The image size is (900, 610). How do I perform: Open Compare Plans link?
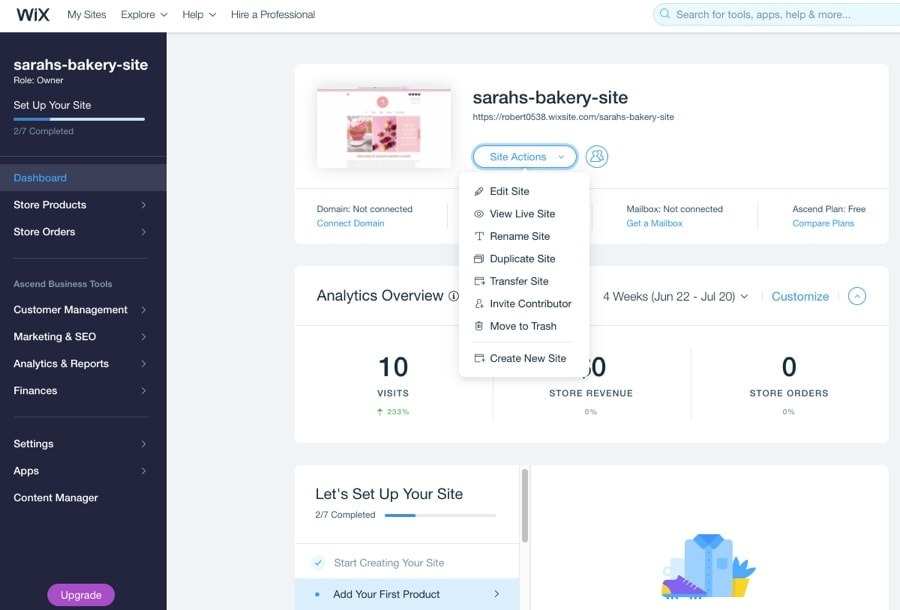pyautogui.click(x=823, y=223)
